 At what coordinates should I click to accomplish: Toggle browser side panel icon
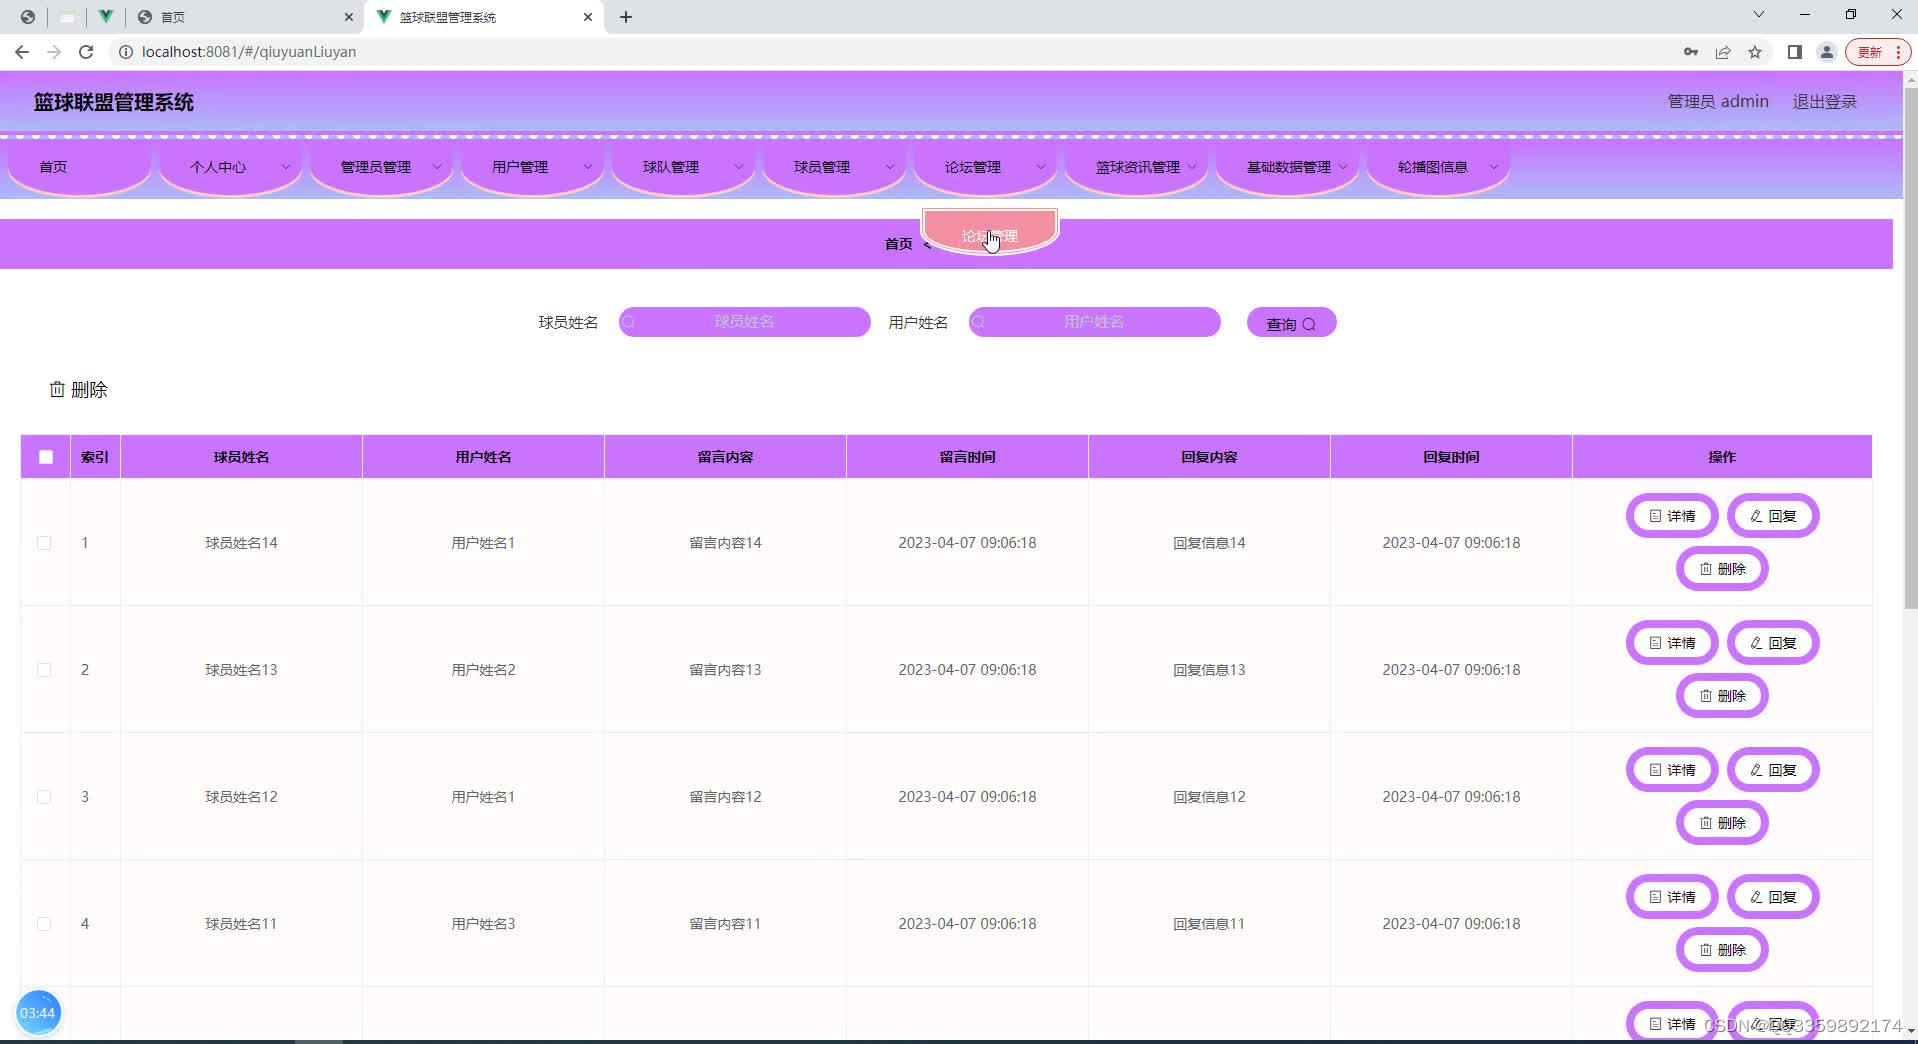tap(1795, 52)
